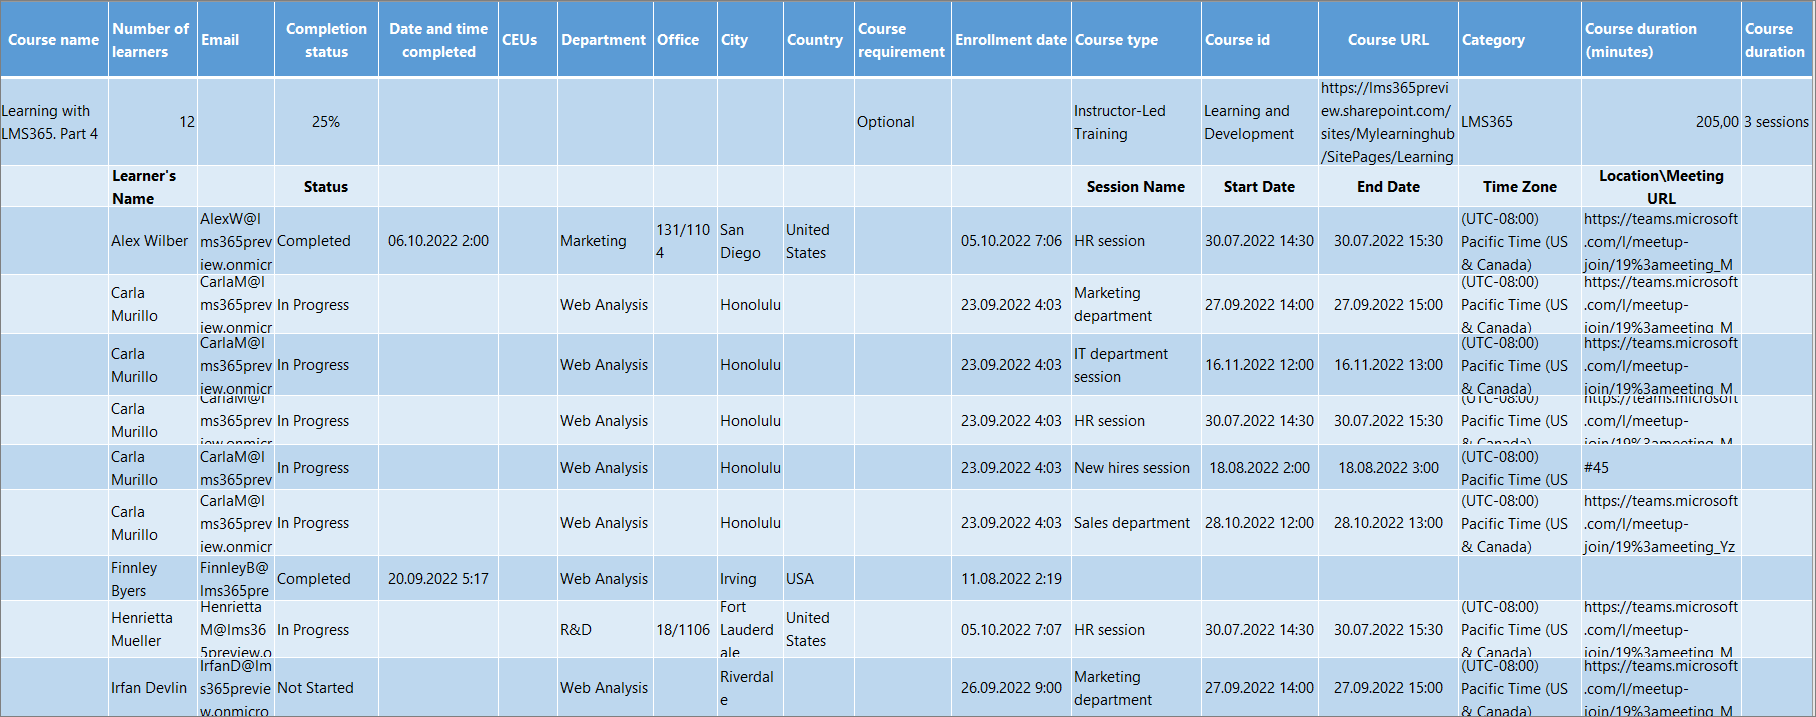Click the Course name column header

coord(54,40)
